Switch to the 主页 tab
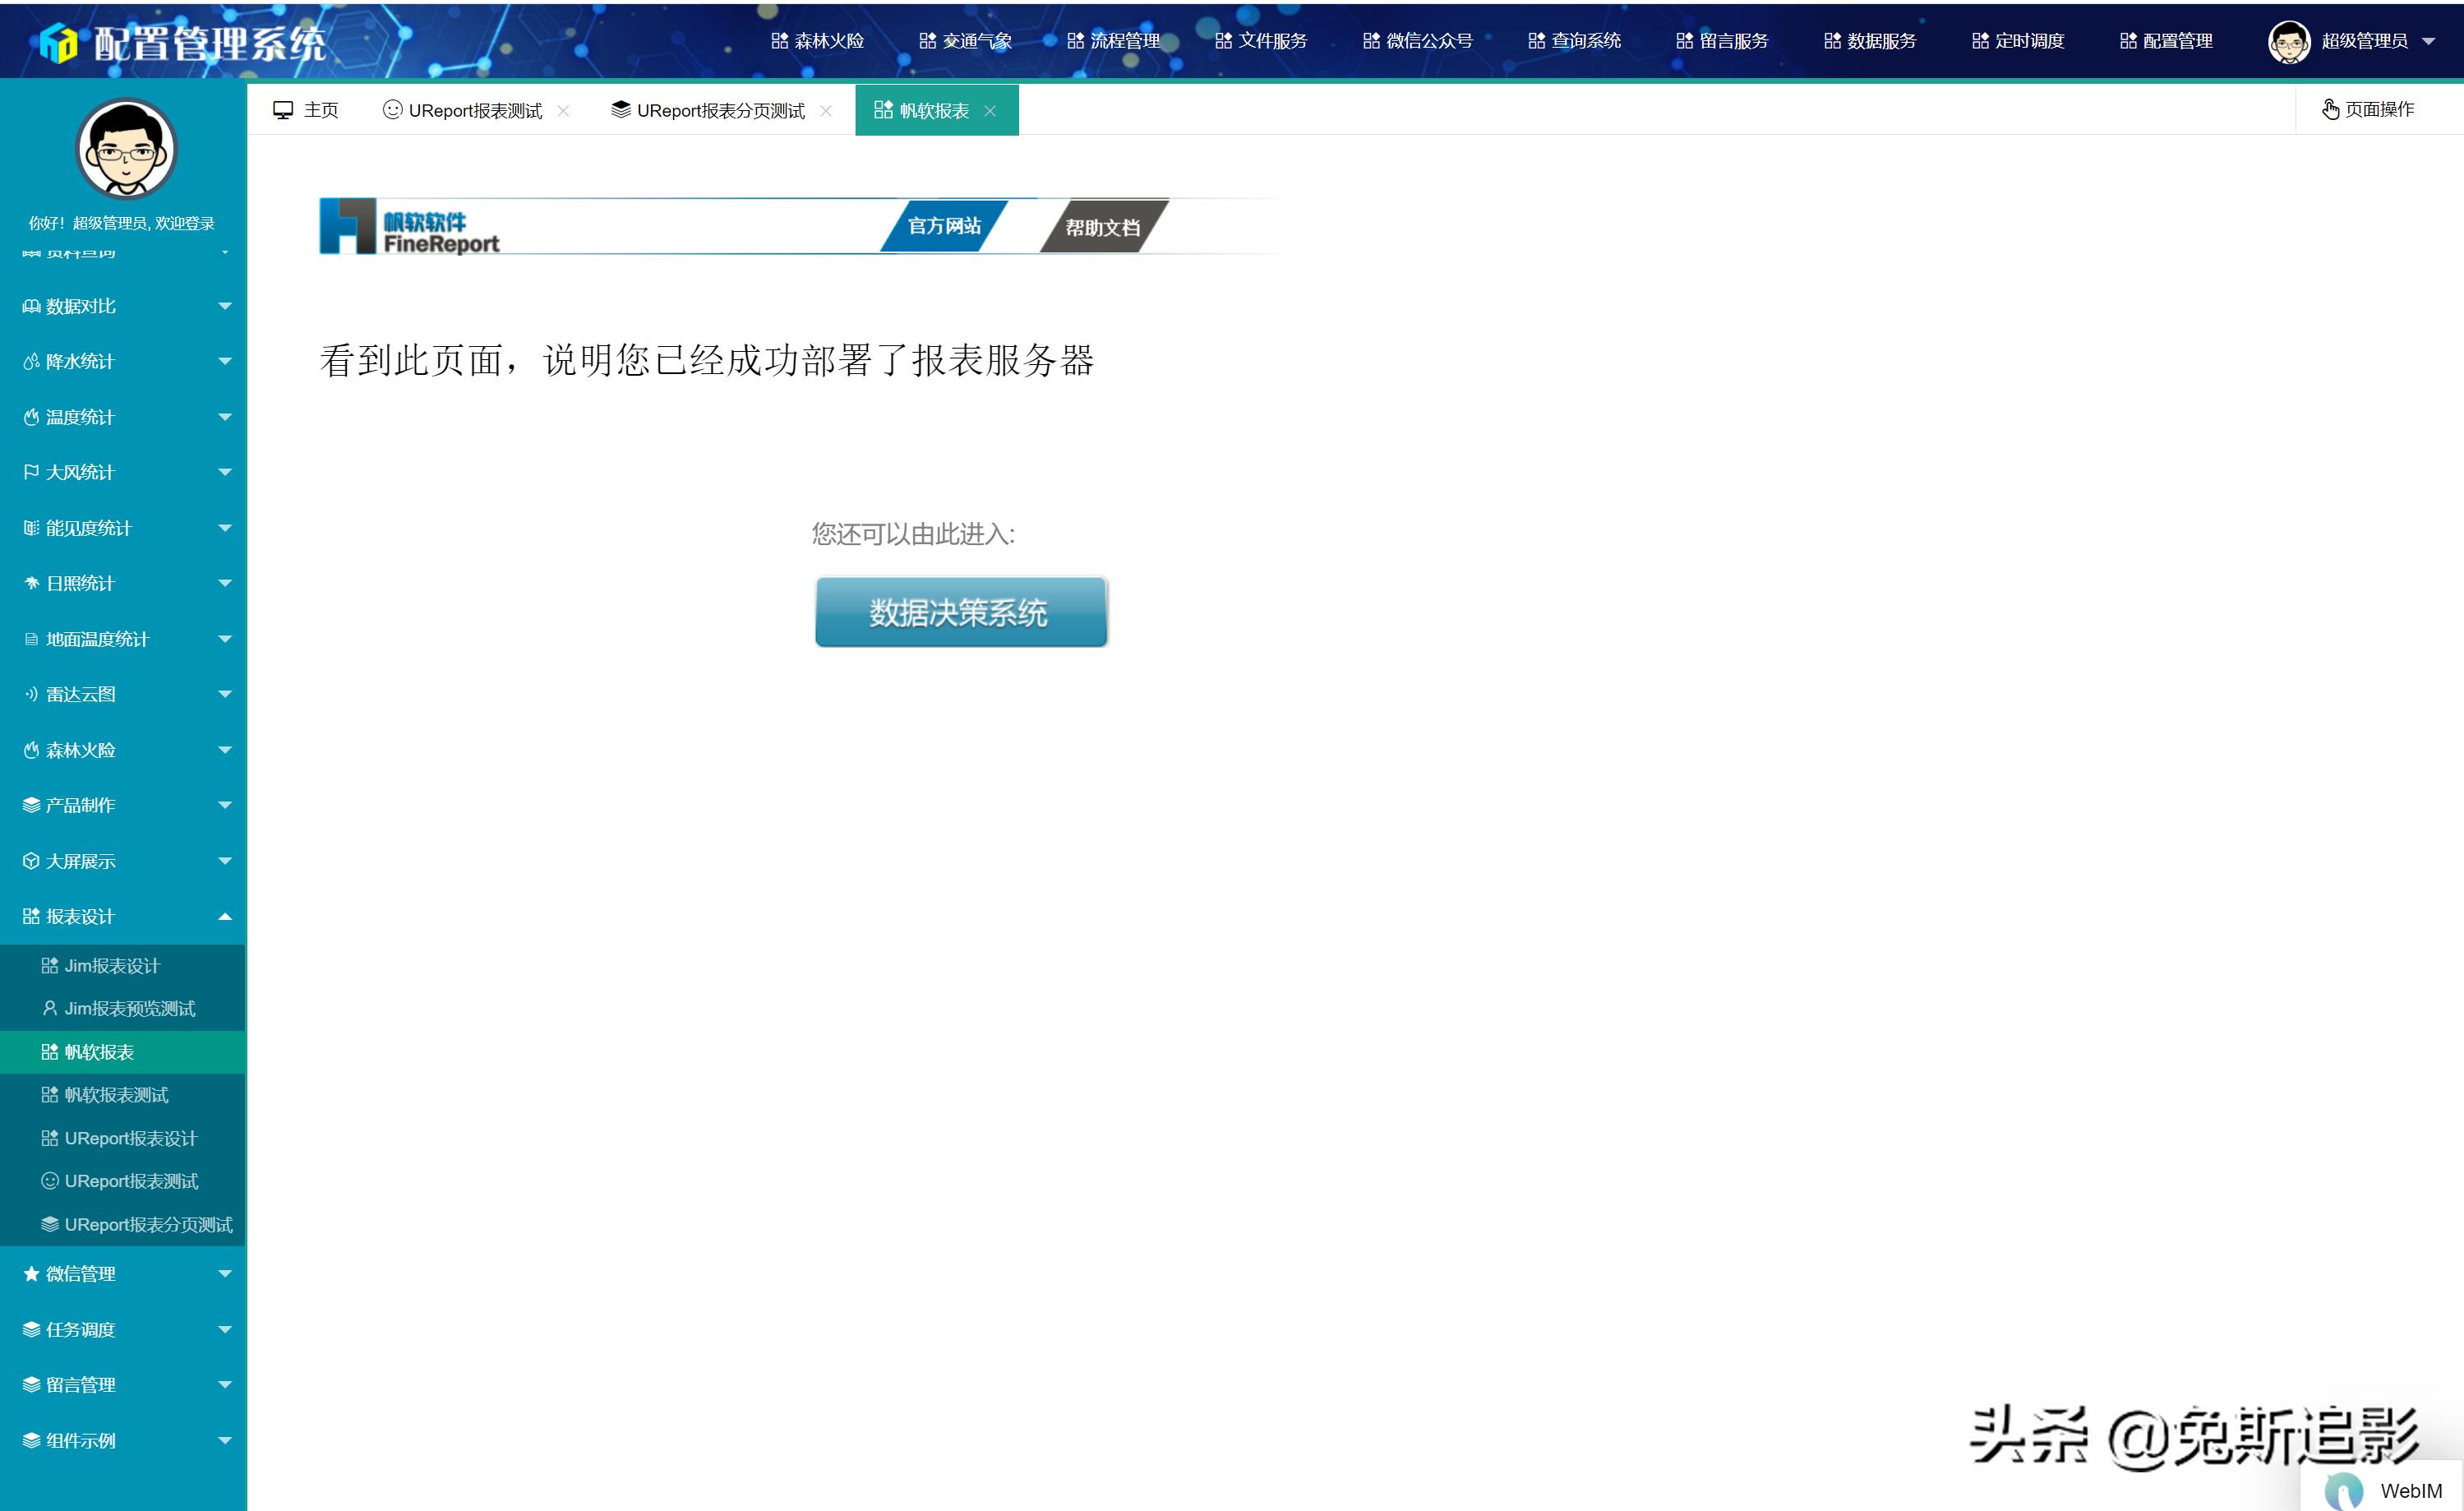This screenshot has height=1511, width=2464. 318,110
